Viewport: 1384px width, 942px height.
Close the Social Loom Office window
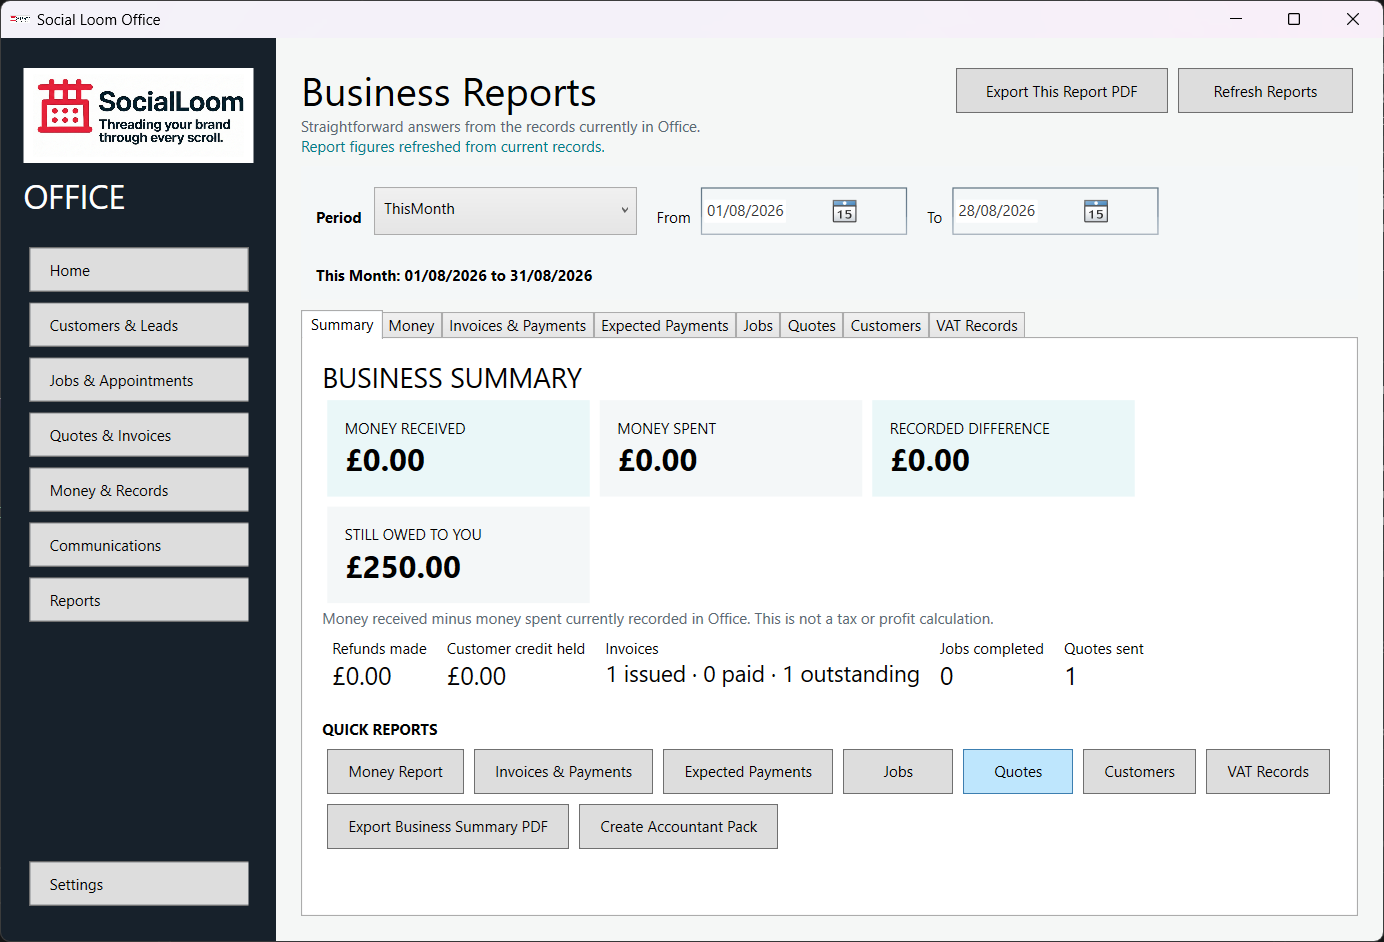(1353, 19)
